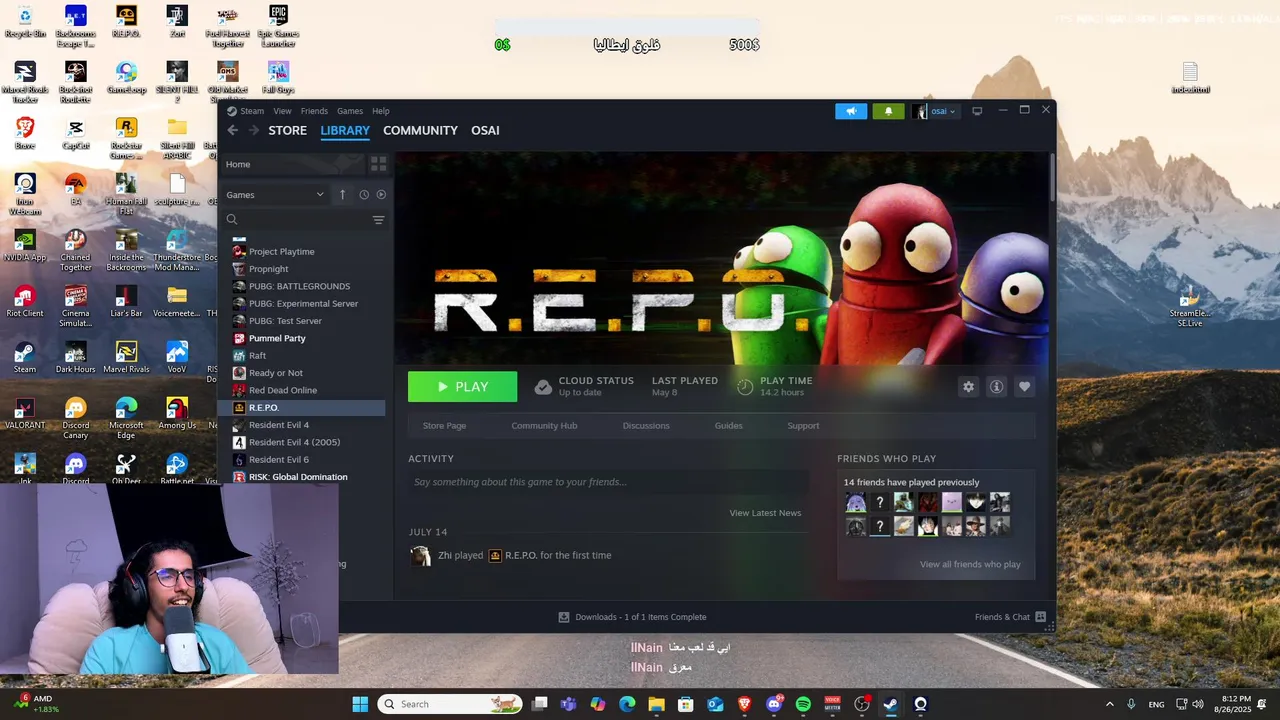The width and height of the screenshot is (1280, 720).
Task: Search library games input field
Action: pos(297,220)
